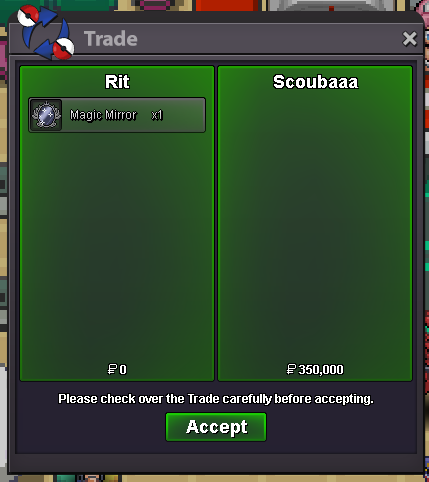429x482 pixels.
Task: Select the Magic Mirror item name
Action: tap(103, 115)
